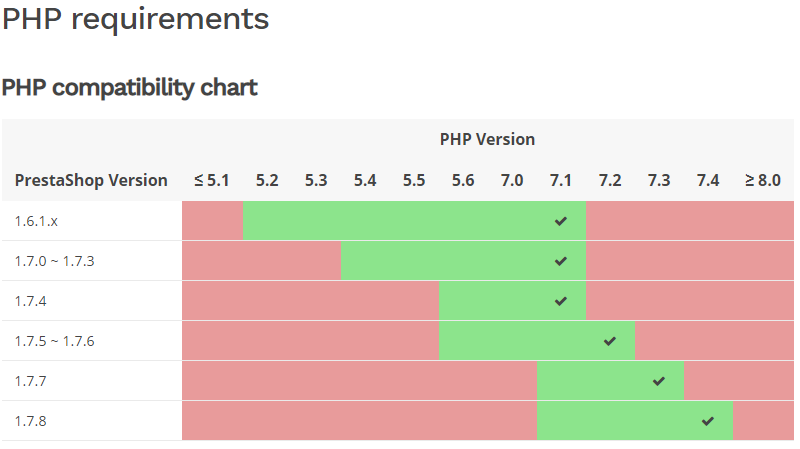Click the '≤ 5.1' column header
Screen dimensions: 800x449
212,180
